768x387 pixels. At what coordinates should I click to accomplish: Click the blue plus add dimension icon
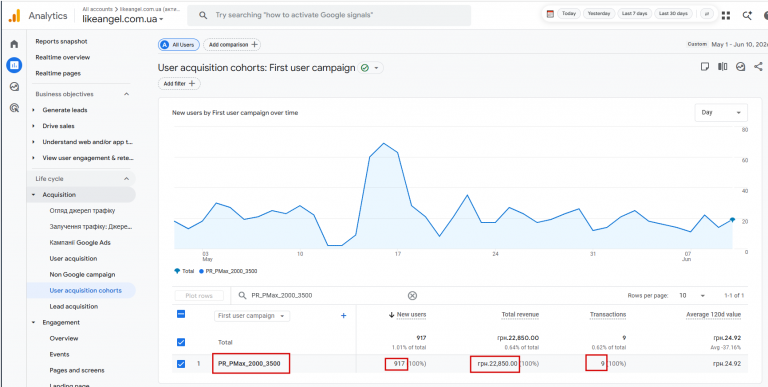click(x=343, y=316)
